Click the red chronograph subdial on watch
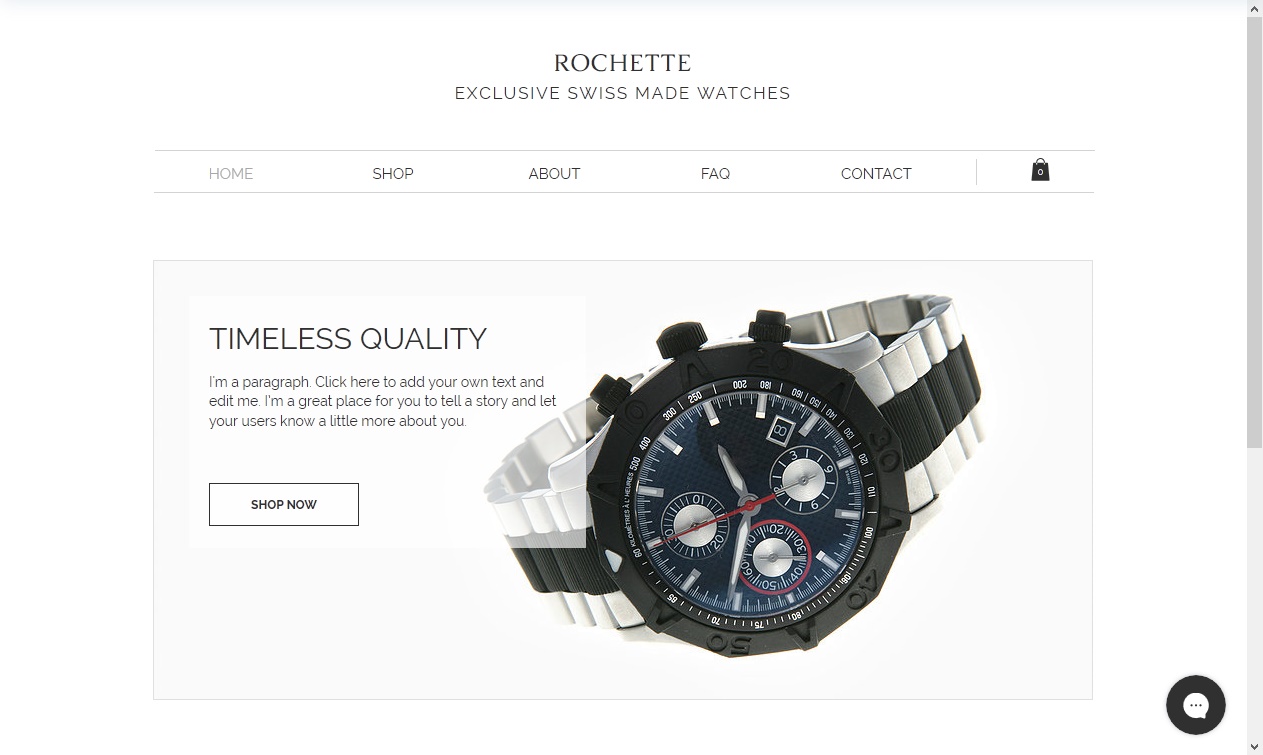The height and width of the screenshot is (755, 1263). click(x=774, y=557)
